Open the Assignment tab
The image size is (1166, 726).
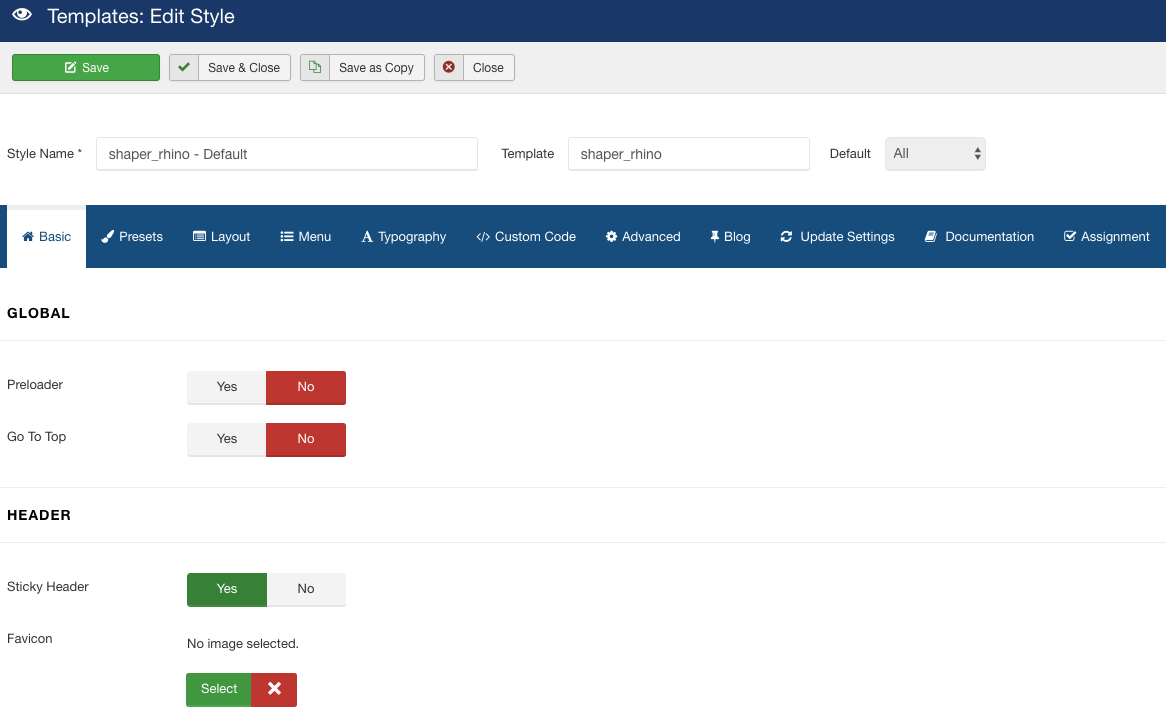coord(1106,237)
